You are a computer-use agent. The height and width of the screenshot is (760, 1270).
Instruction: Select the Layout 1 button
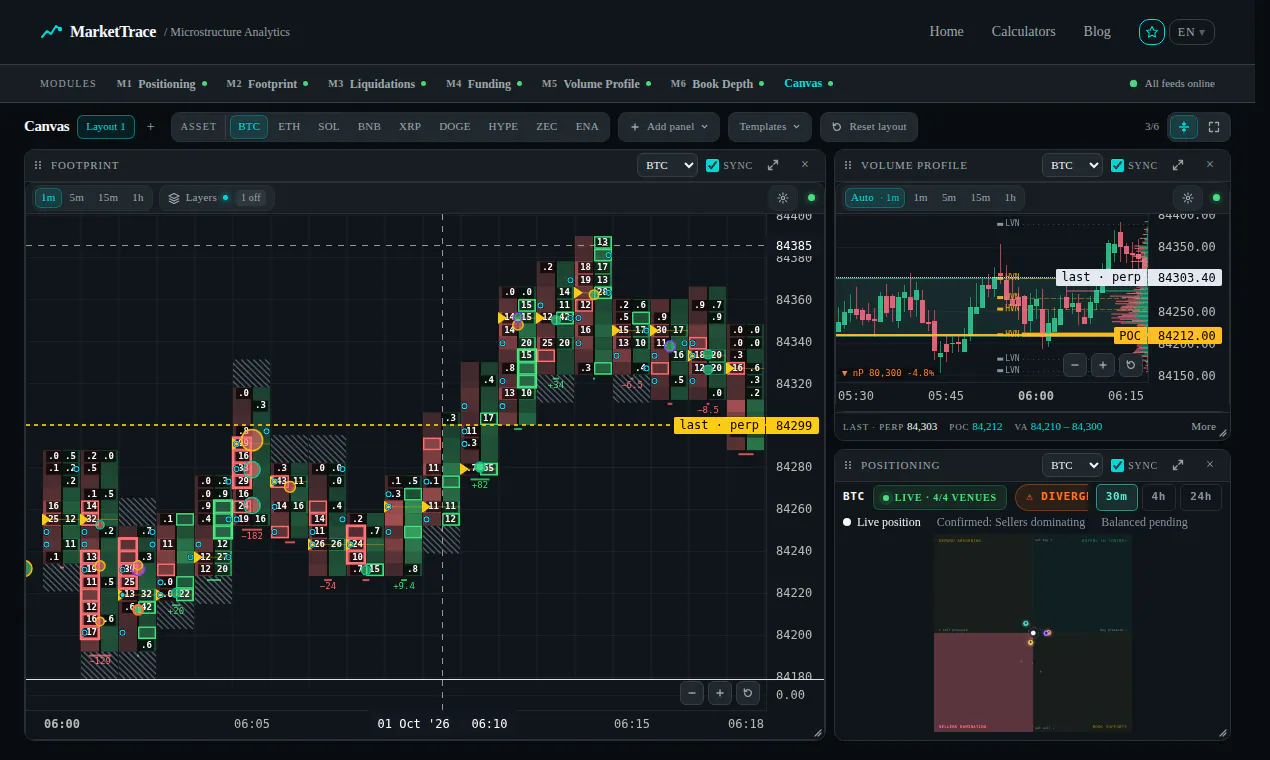[105, 127]
